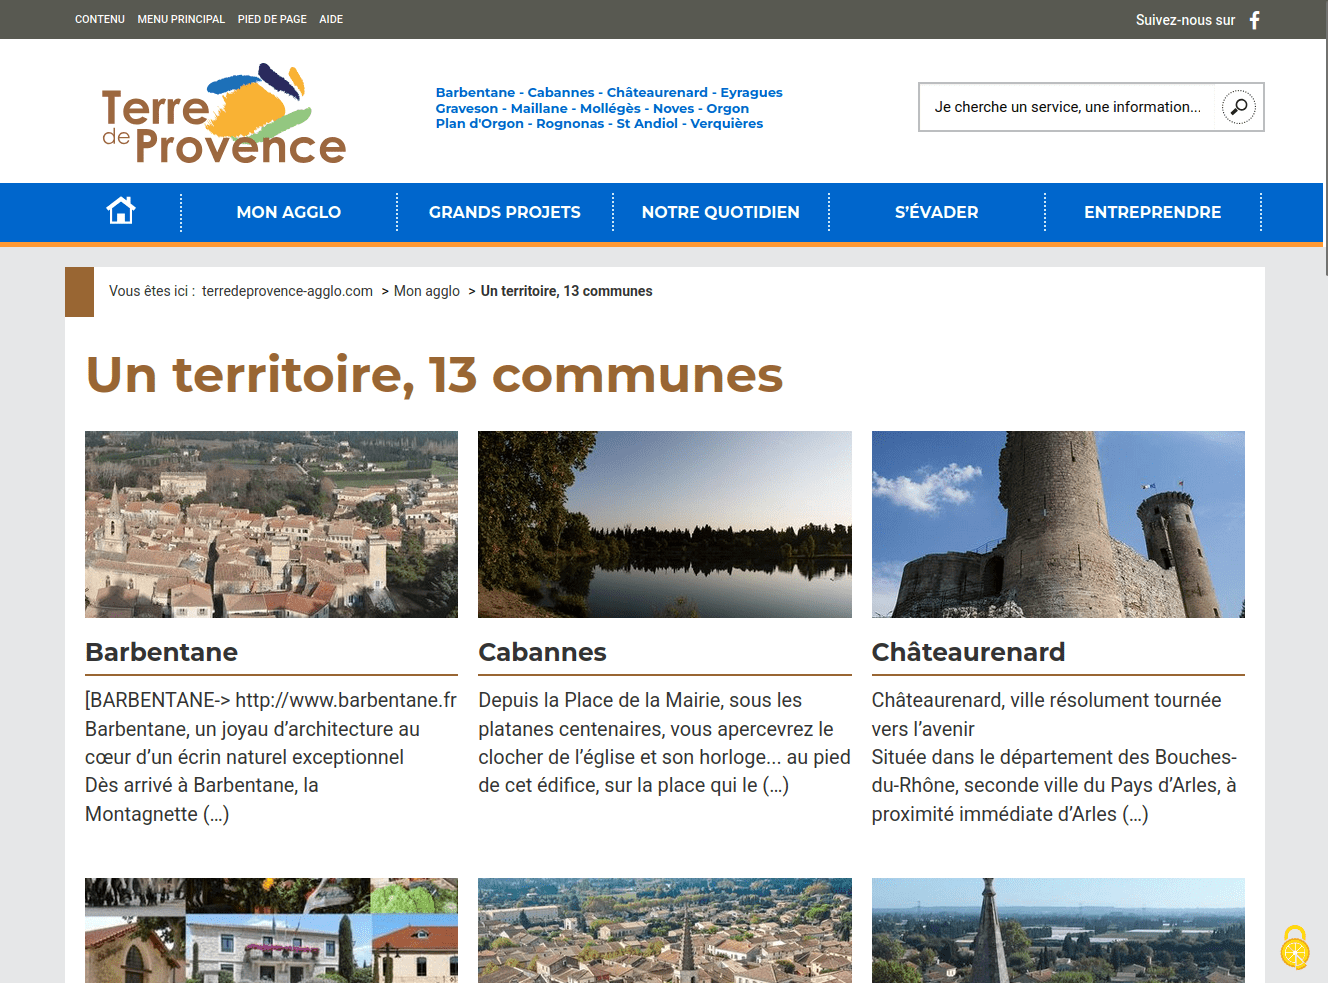Click the home icon in navigation bar

pos(121,211)
